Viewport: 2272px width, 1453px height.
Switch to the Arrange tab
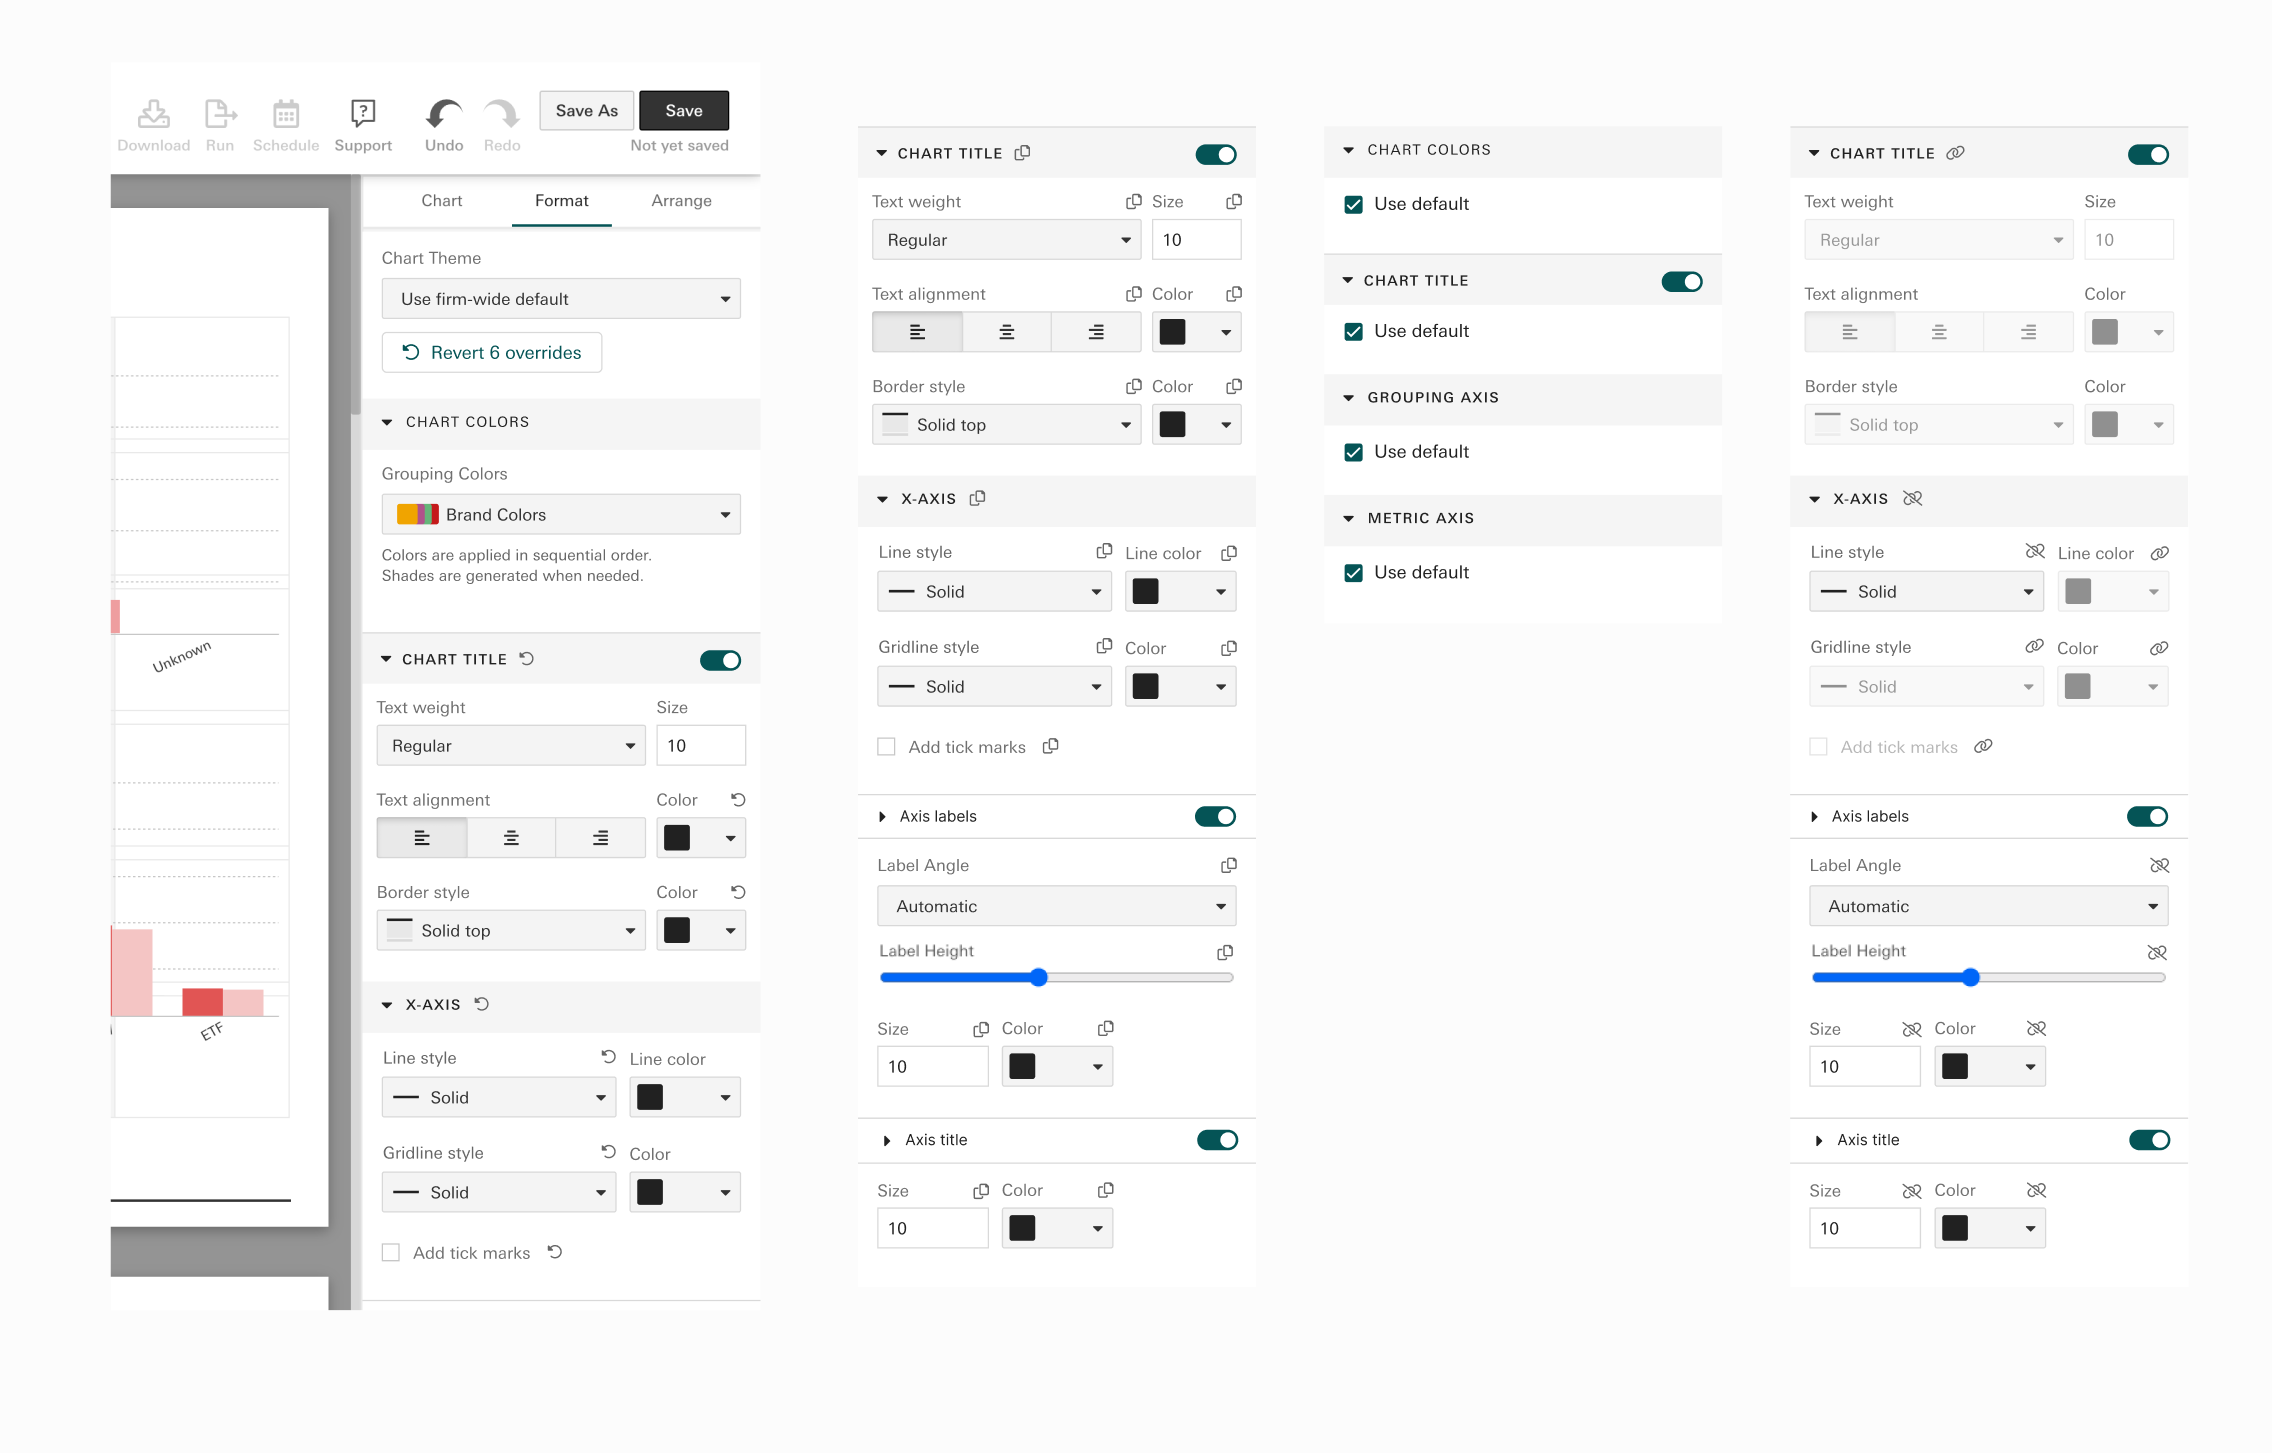tap(681, 201)
